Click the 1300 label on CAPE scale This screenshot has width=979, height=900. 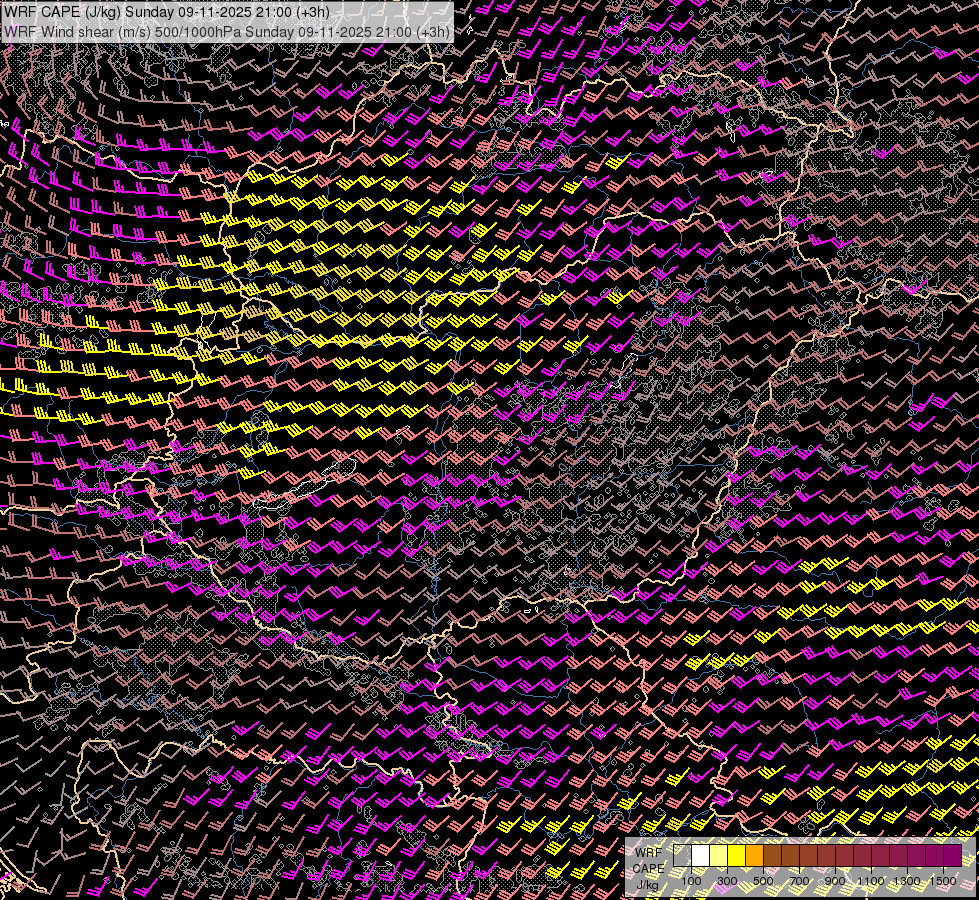click(906, 880)
